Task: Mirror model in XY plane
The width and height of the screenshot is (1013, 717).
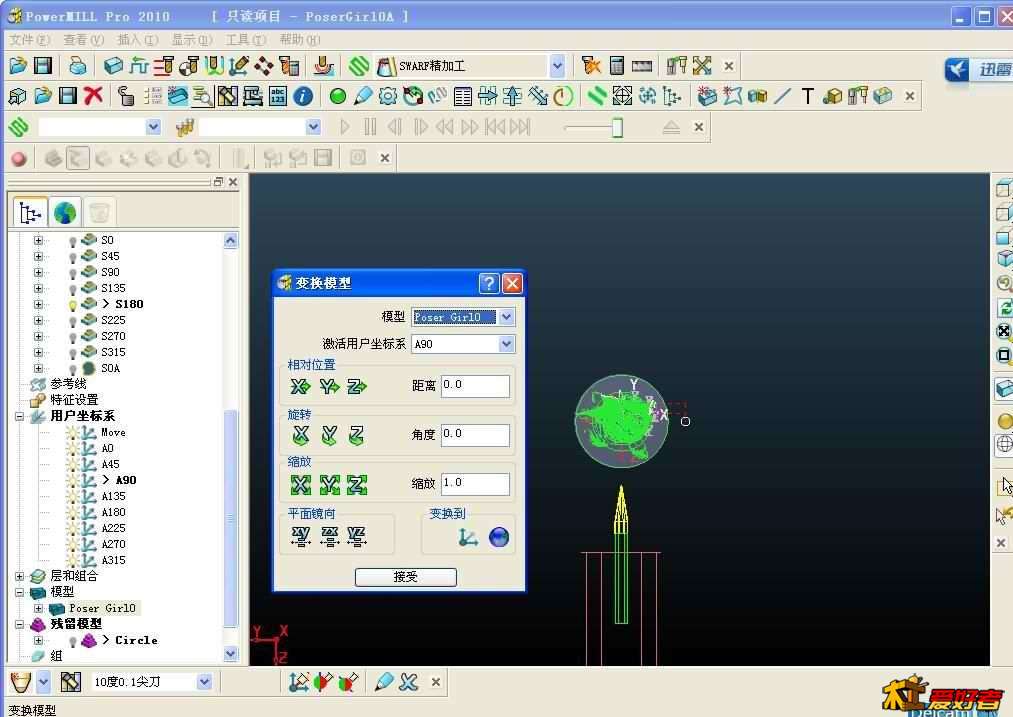Action: (x=301, y=536)
